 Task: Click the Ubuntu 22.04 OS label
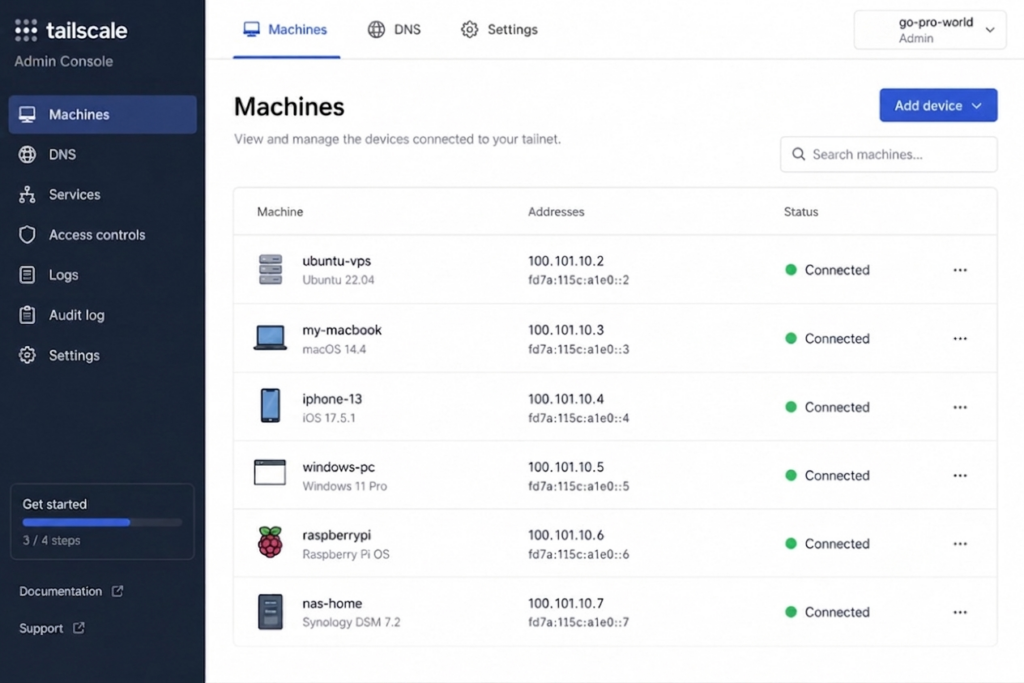[338, 280]
